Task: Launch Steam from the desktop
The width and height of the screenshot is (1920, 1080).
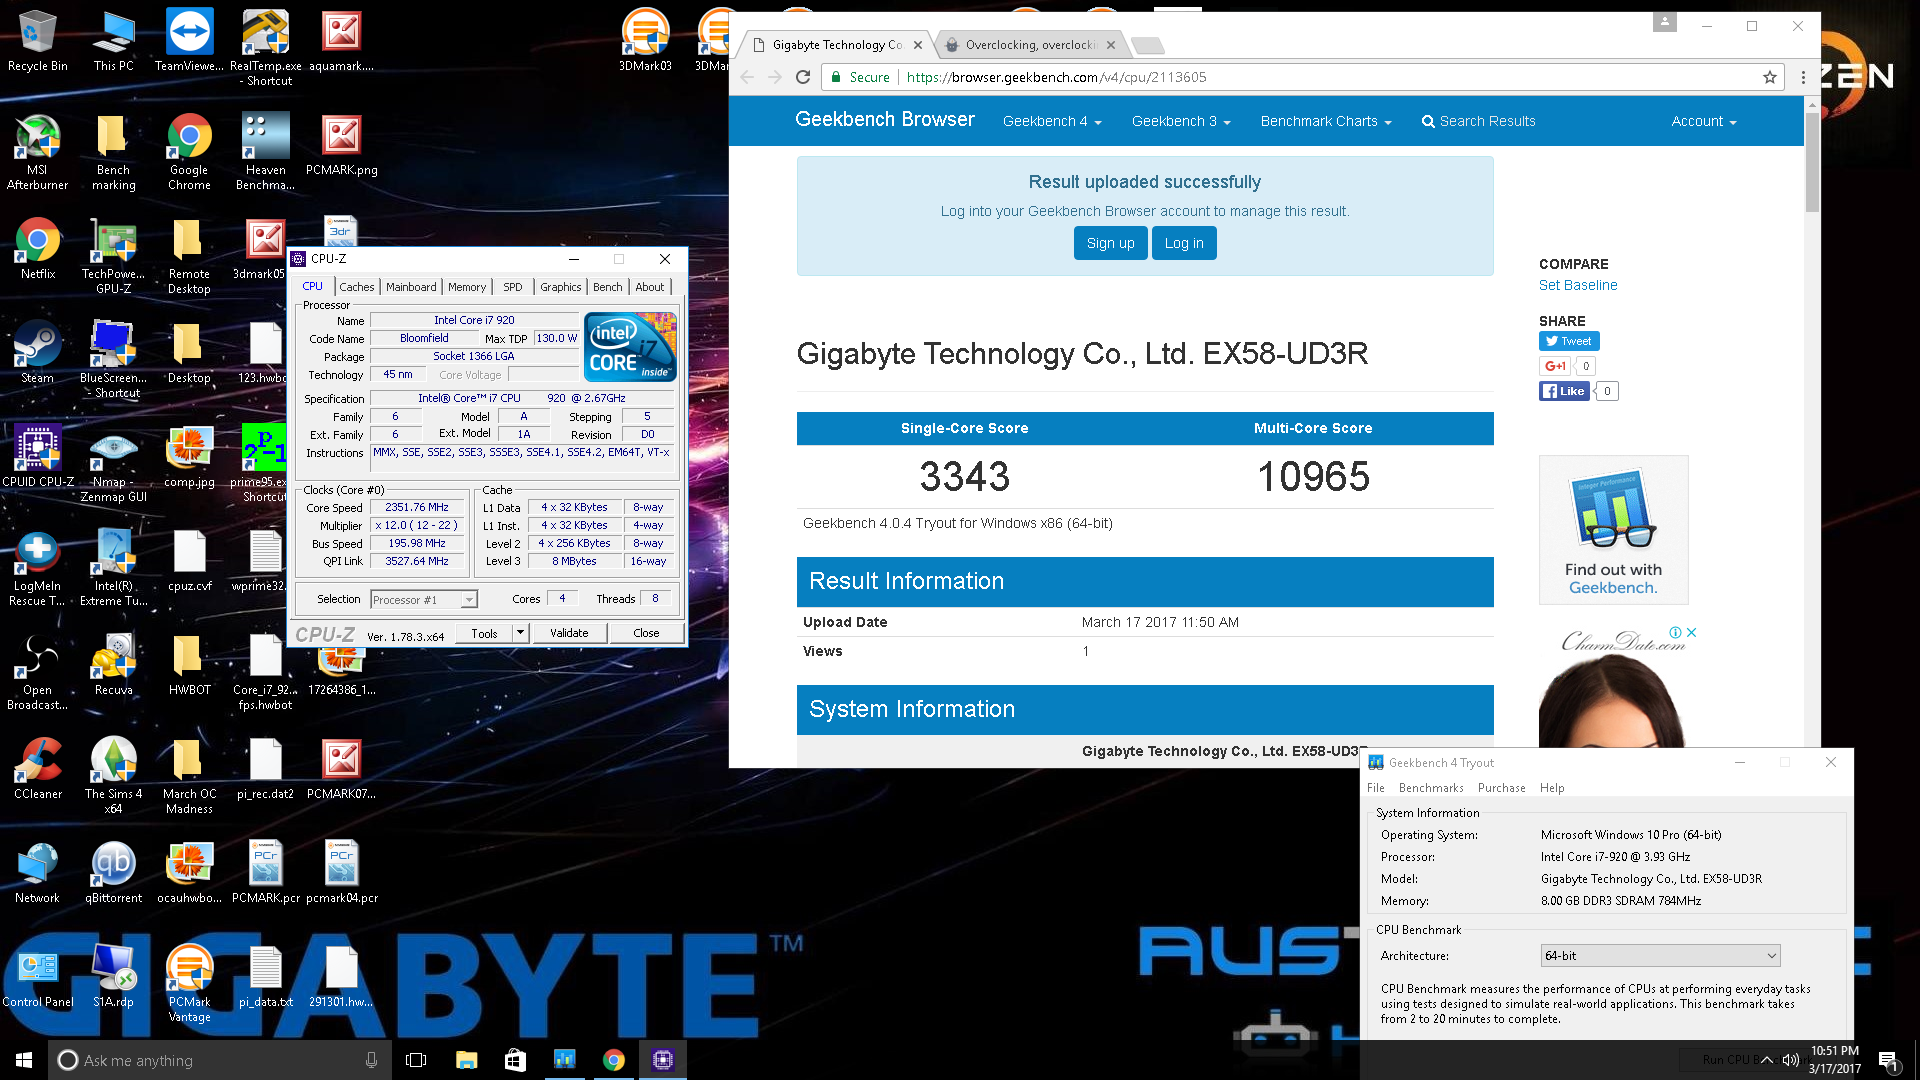Action: (x=38, y=352)
